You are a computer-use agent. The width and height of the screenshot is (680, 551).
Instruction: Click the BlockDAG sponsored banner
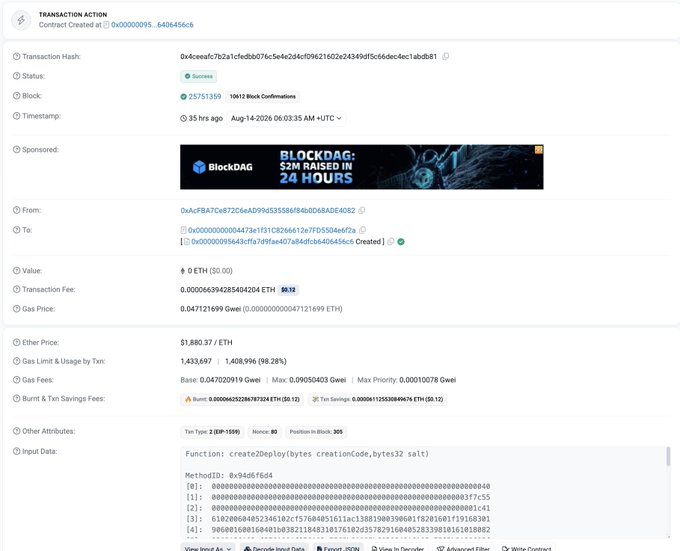click(362, 167)
